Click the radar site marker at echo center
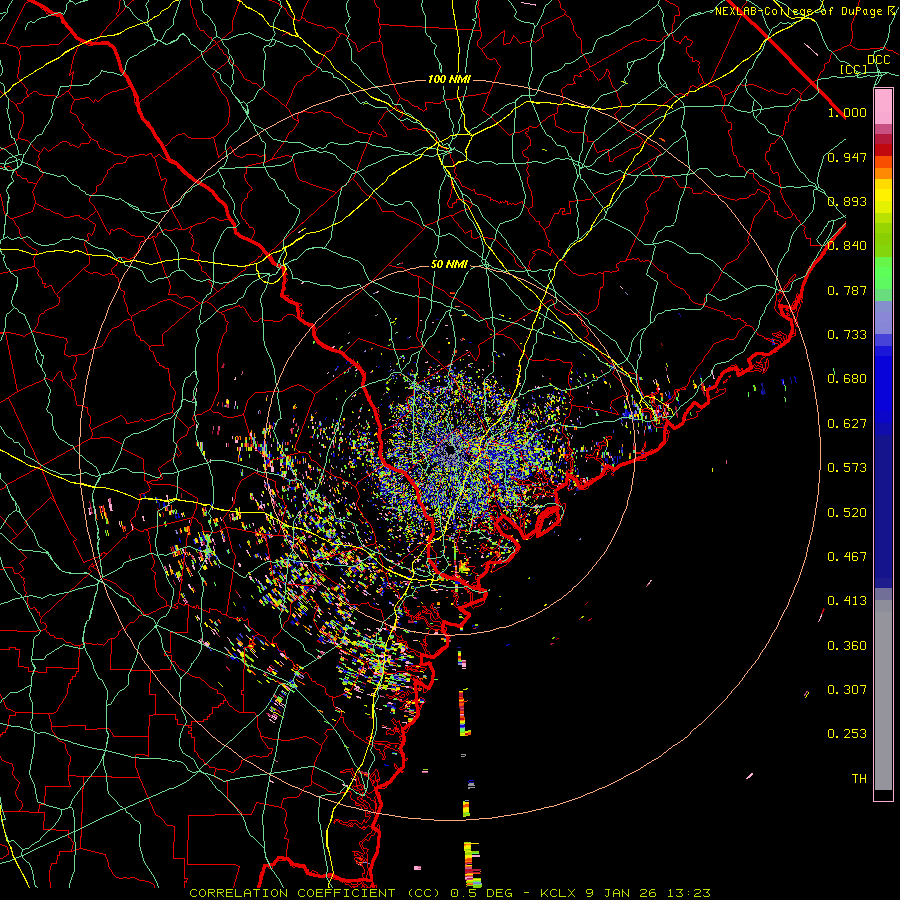 451,449
